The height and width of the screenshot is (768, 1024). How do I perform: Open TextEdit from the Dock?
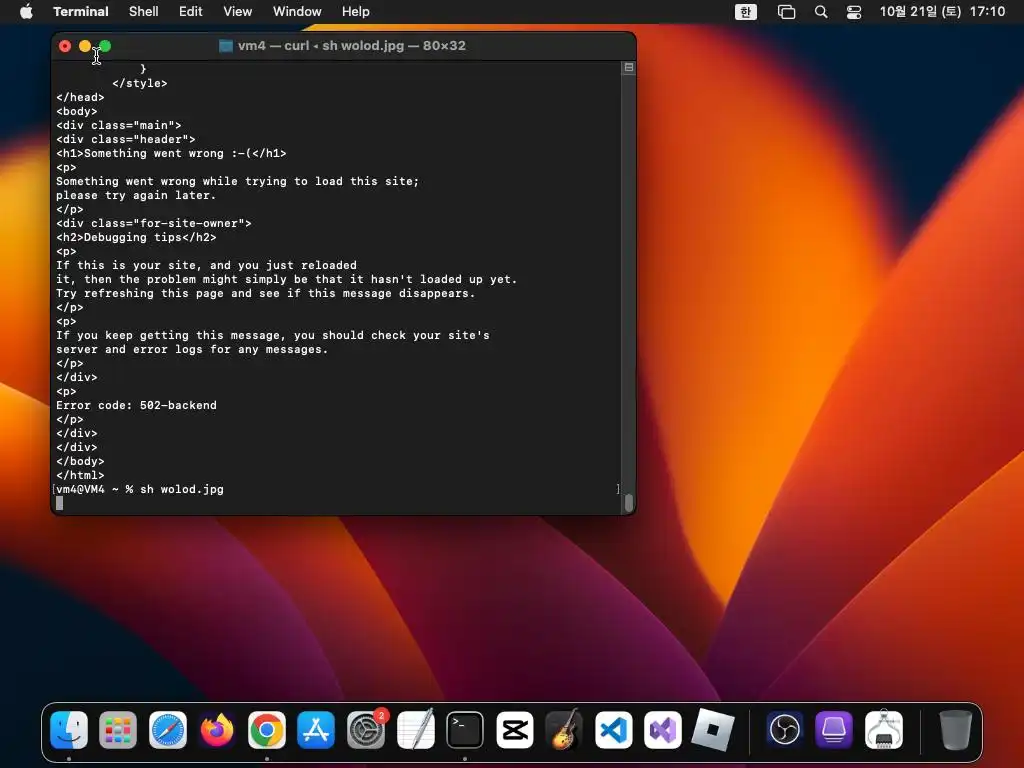pos(415,729)
